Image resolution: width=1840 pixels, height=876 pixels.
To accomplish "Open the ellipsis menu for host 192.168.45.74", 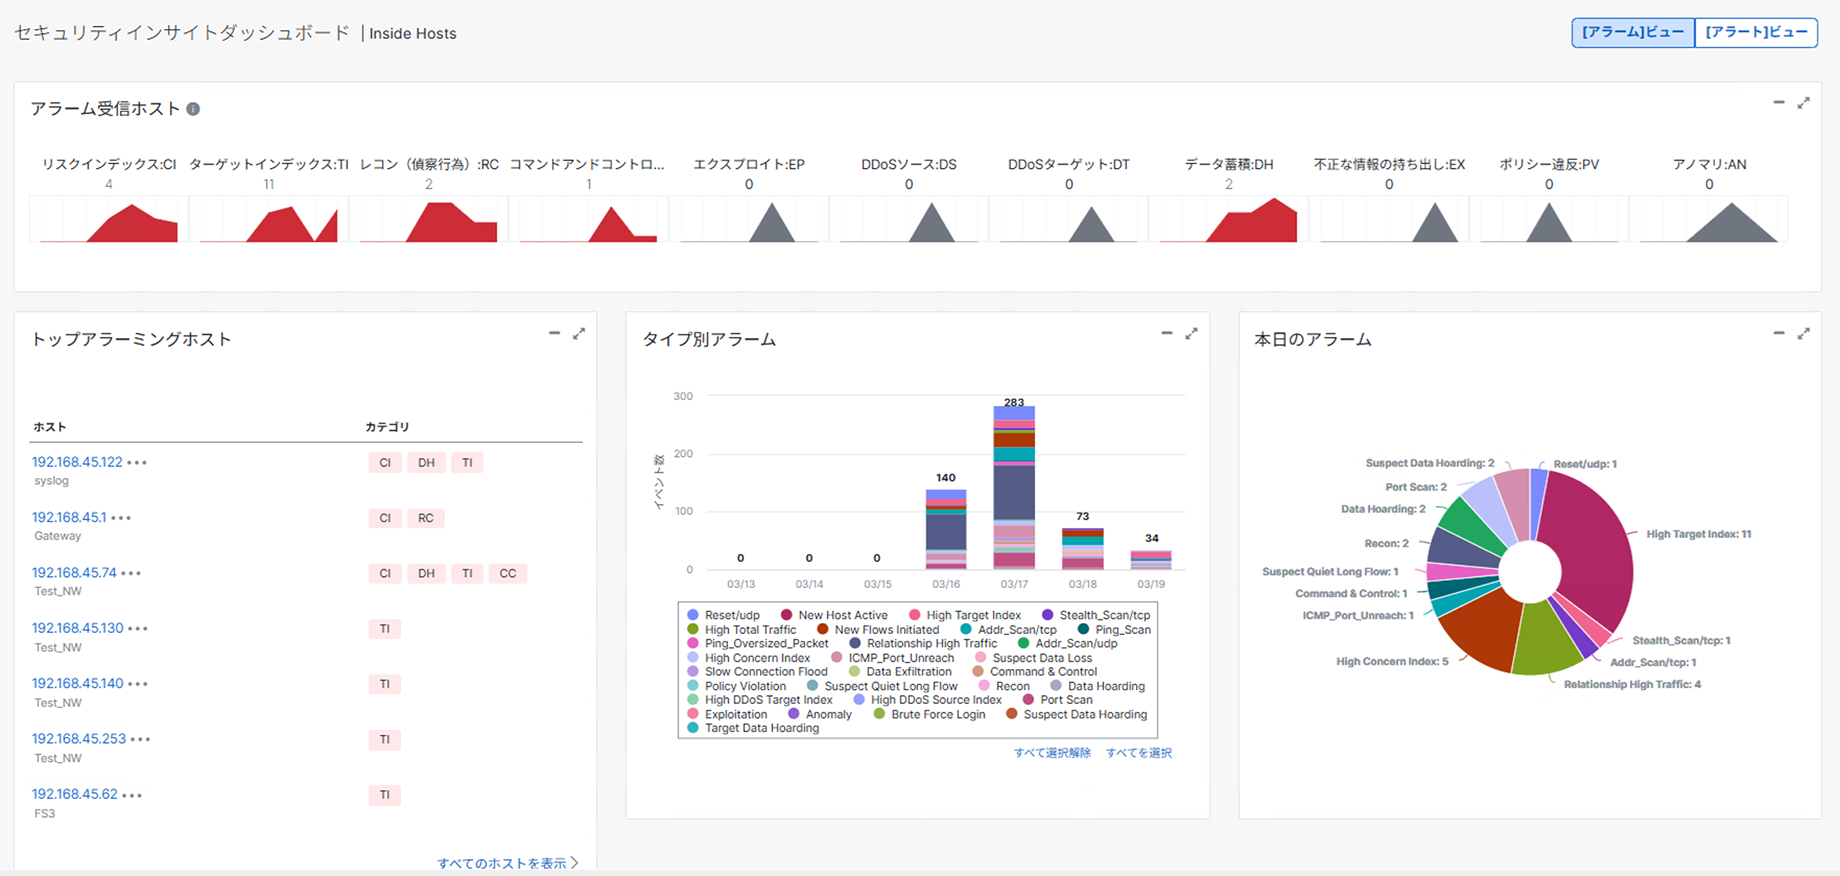I will coord(131,574).
